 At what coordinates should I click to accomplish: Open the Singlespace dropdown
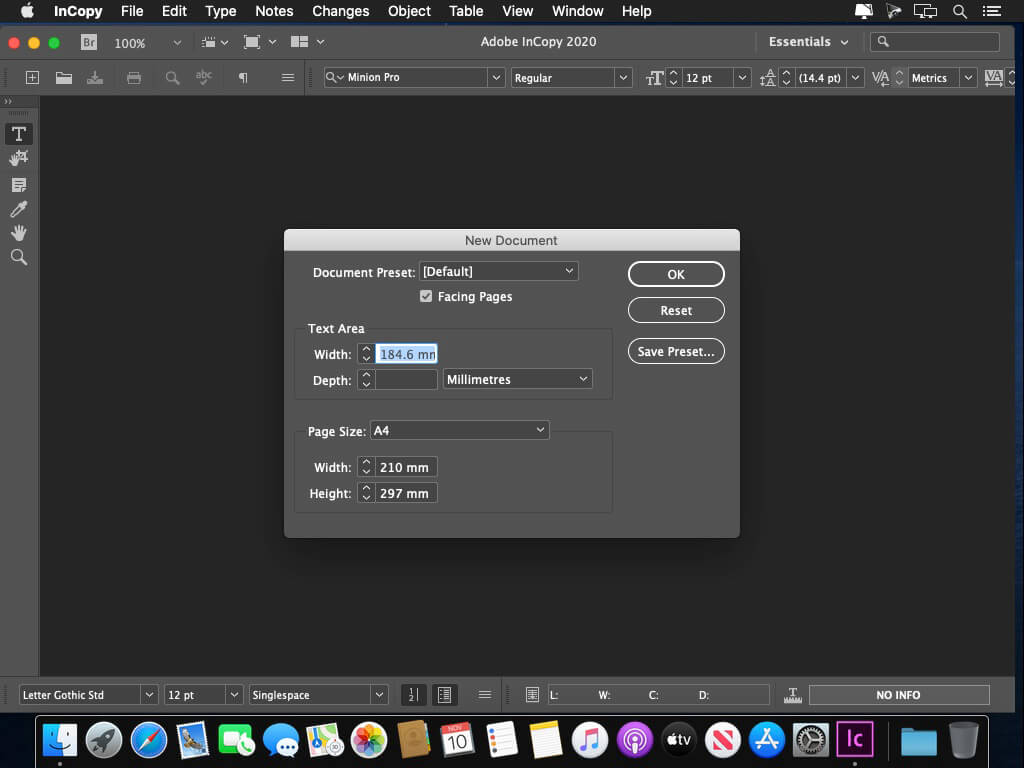click(379, 695)
